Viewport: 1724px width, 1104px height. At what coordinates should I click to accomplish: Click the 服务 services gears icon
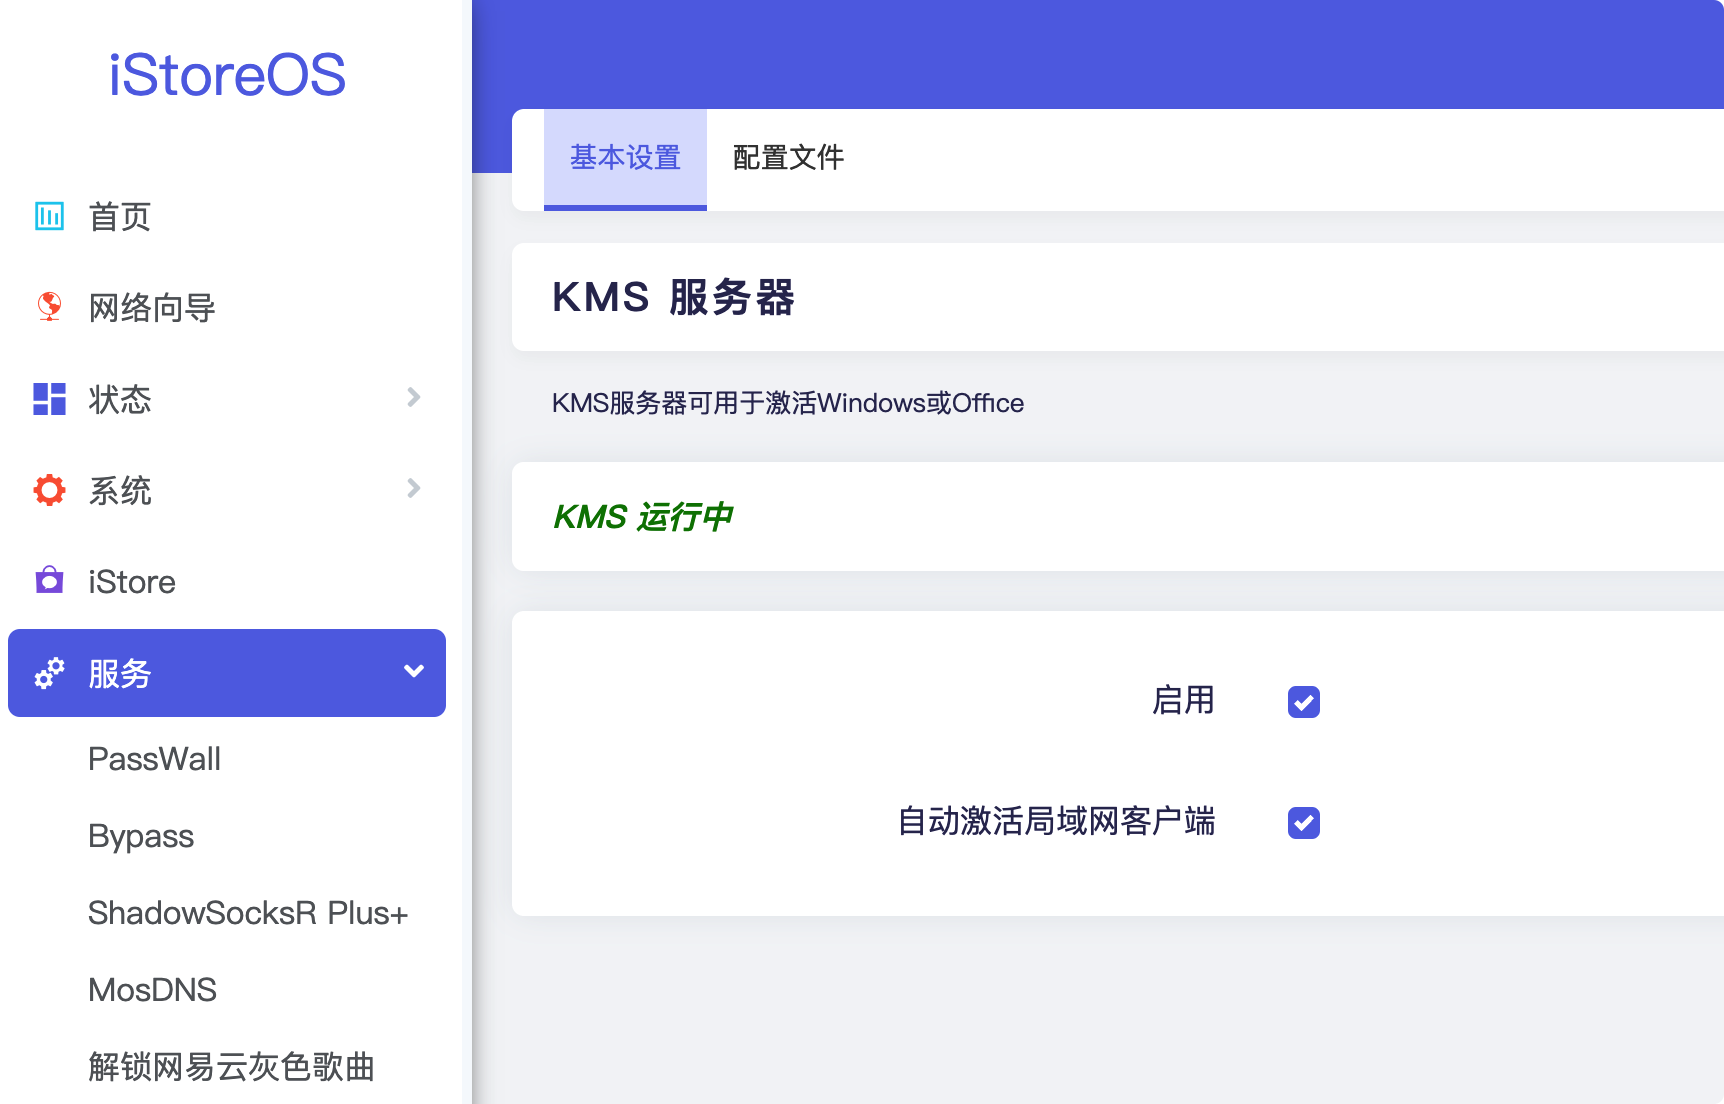pos(49,673)
